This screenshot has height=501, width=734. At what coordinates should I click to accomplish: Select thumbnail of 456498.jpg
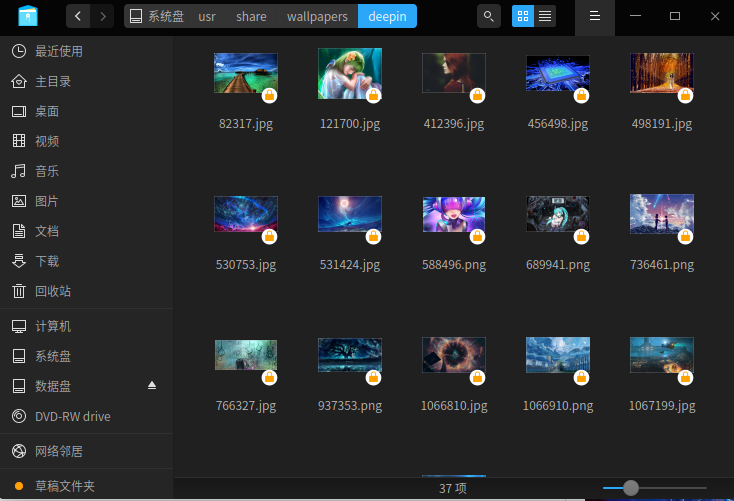pos(558,73)
